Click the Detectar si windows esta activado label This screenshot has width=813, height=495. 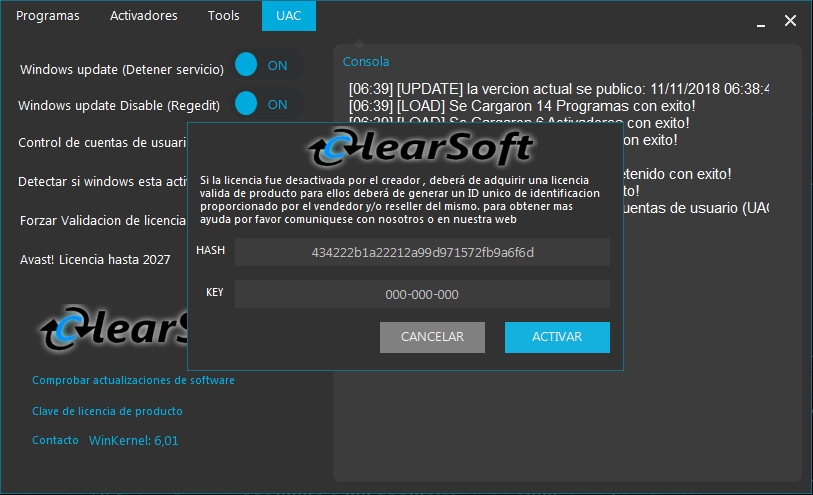point(103,181)
